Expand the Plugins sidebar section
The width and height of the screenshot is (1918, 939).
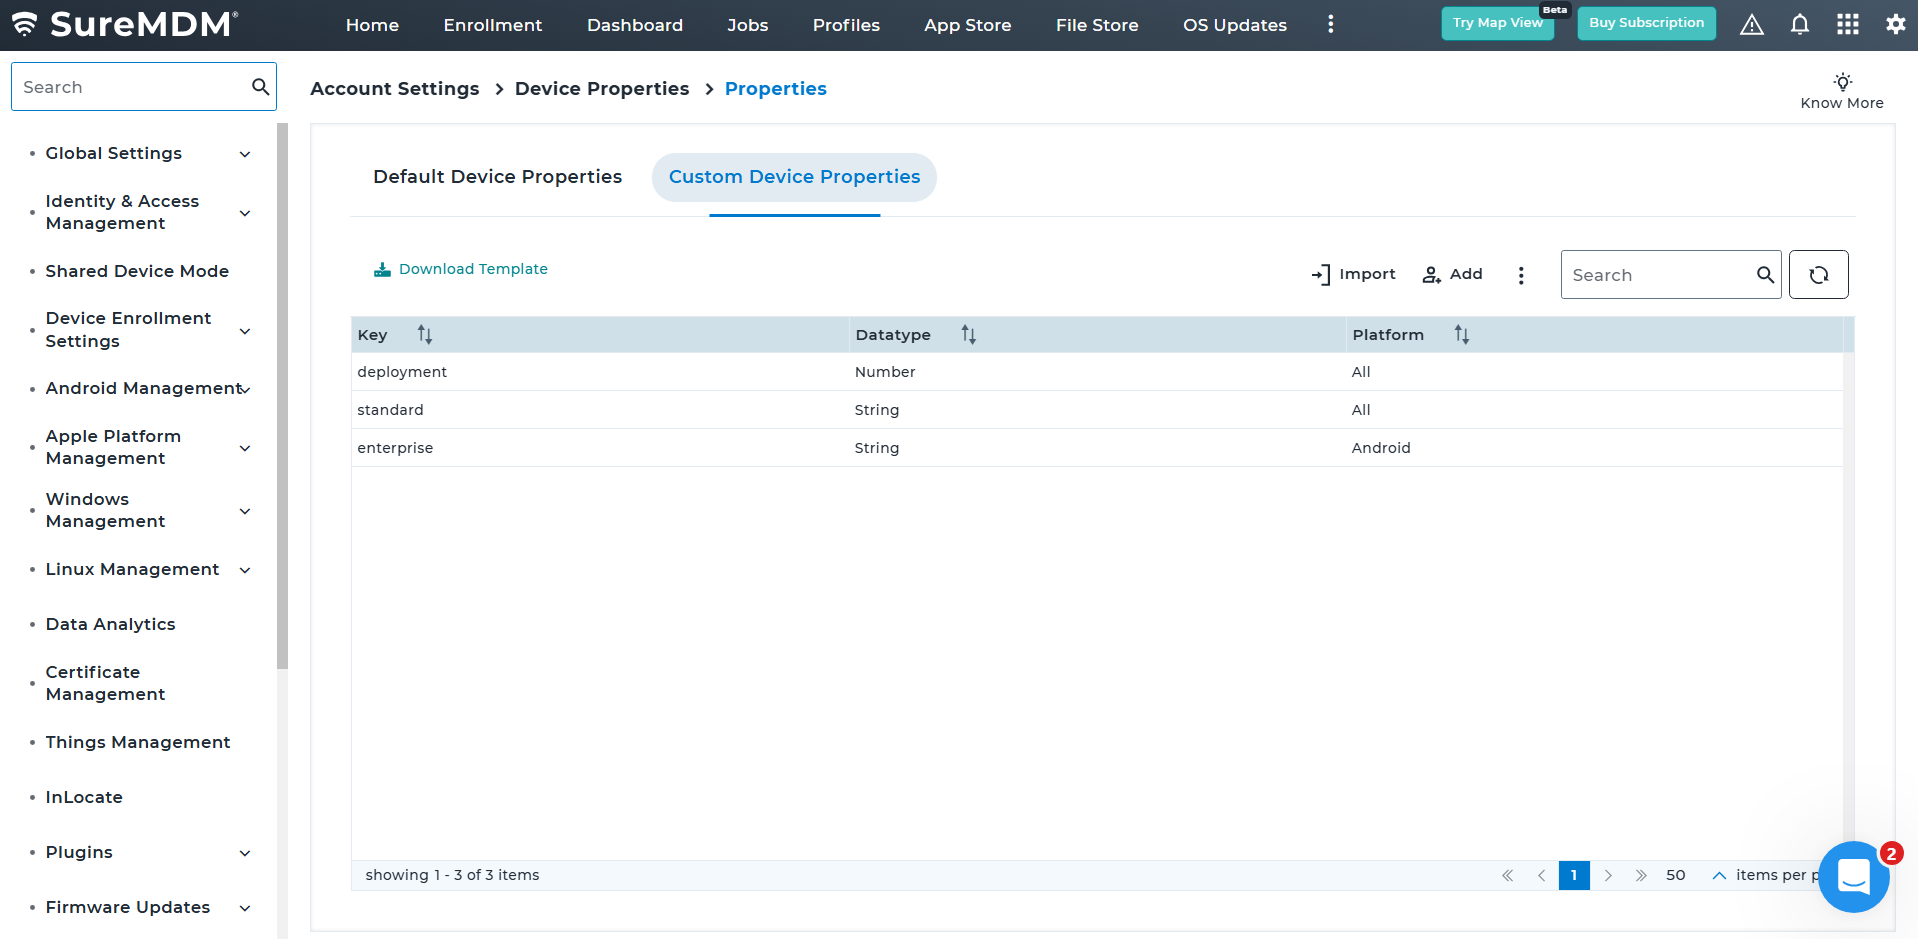[x=245, y=853]
